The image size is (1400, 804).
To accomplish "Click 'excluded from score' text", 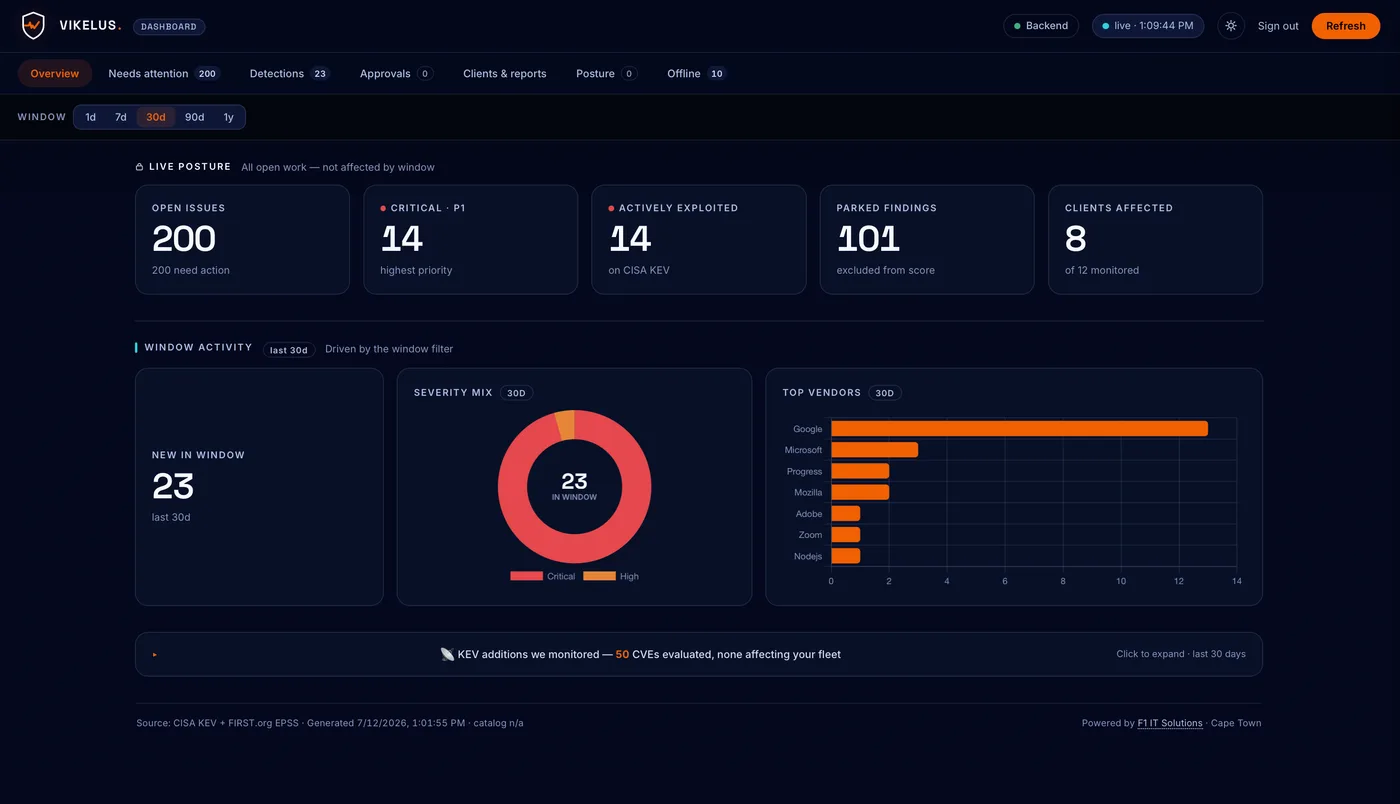I will click(x=886, y=270).
